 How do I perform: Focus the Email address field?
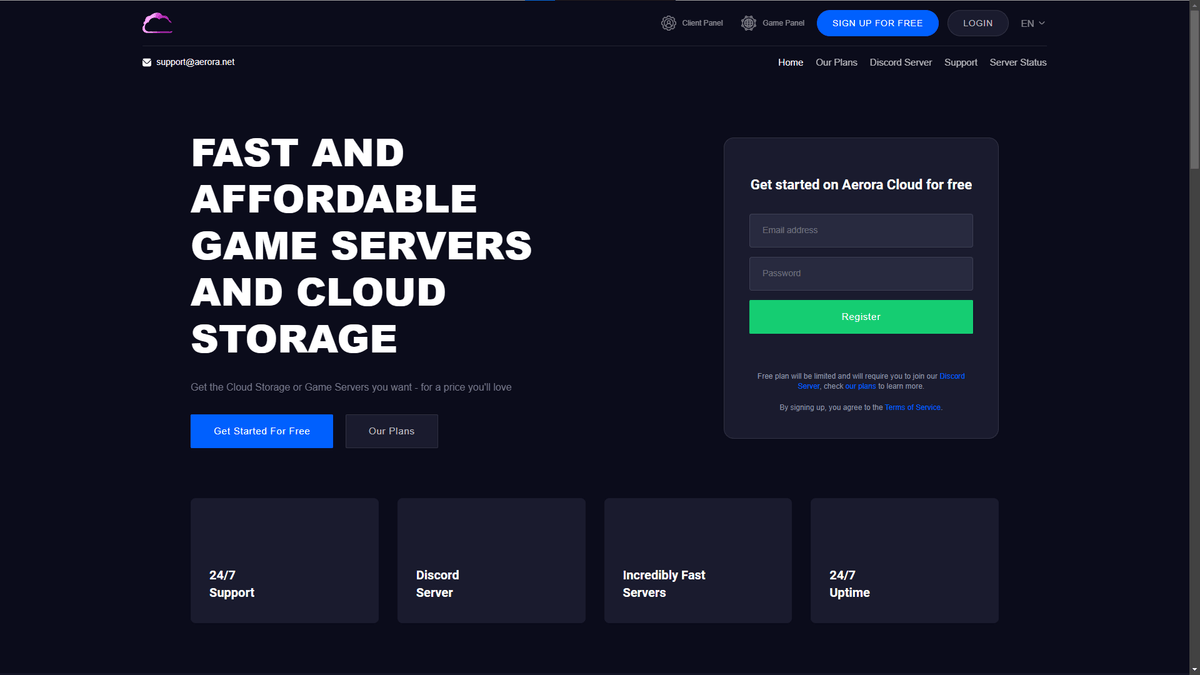[x=861, y=230]
